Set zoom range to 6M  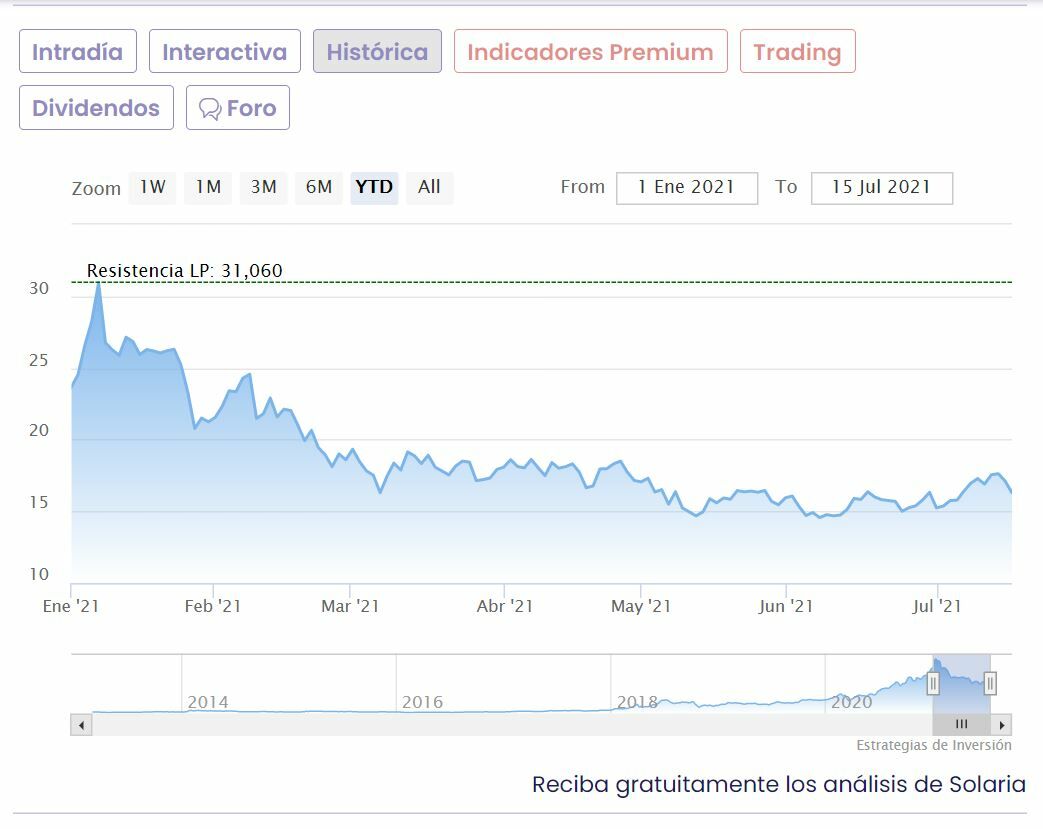tap(319, 187)
